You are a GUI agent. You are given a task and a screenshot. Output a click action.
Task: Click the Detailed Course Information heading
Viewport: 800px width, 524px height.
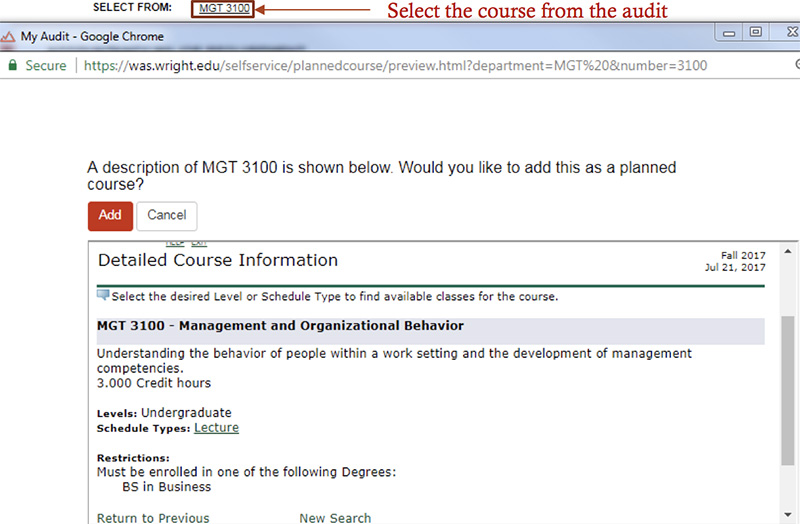(x=218, y=260)
